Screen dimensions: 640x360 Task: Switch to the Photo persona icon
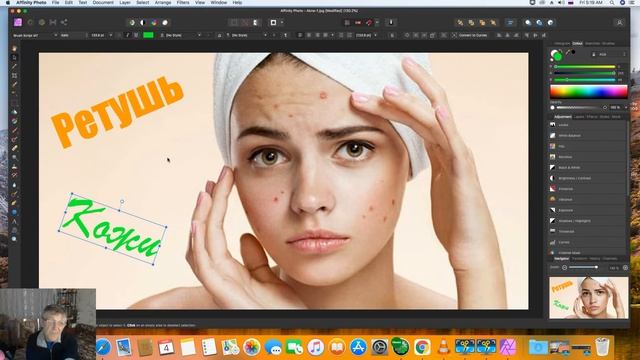(18, 22)
